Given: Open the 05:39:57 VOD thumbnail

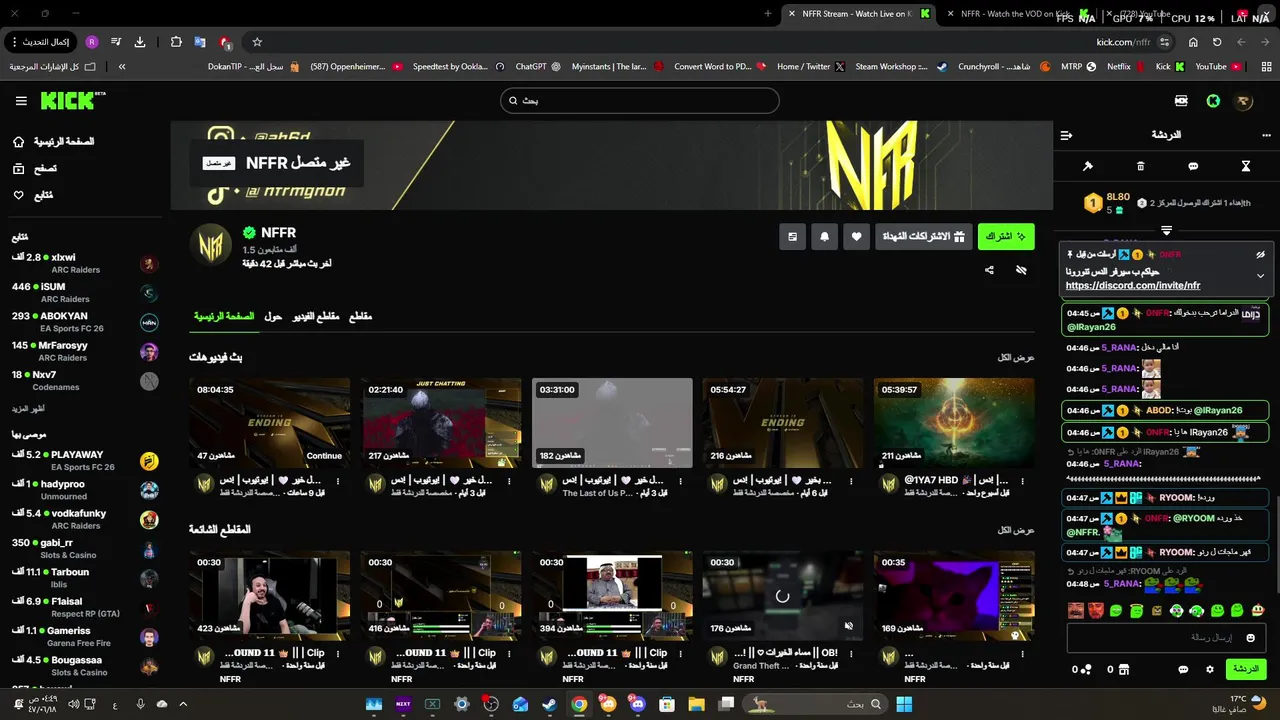Looking at the screenshot, I should pyautogui.click(x=954, y=423).
